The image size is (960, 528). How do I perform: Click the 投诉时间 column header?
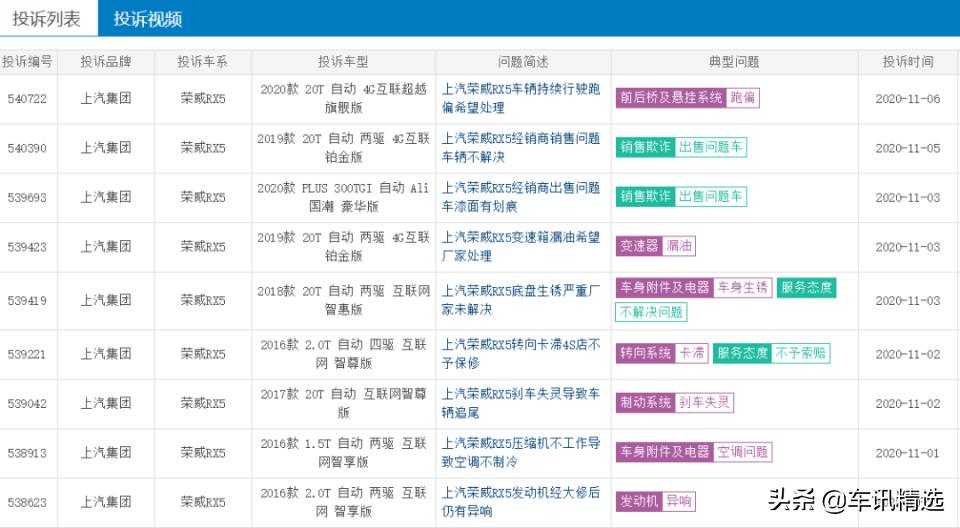tap(908, 62)
